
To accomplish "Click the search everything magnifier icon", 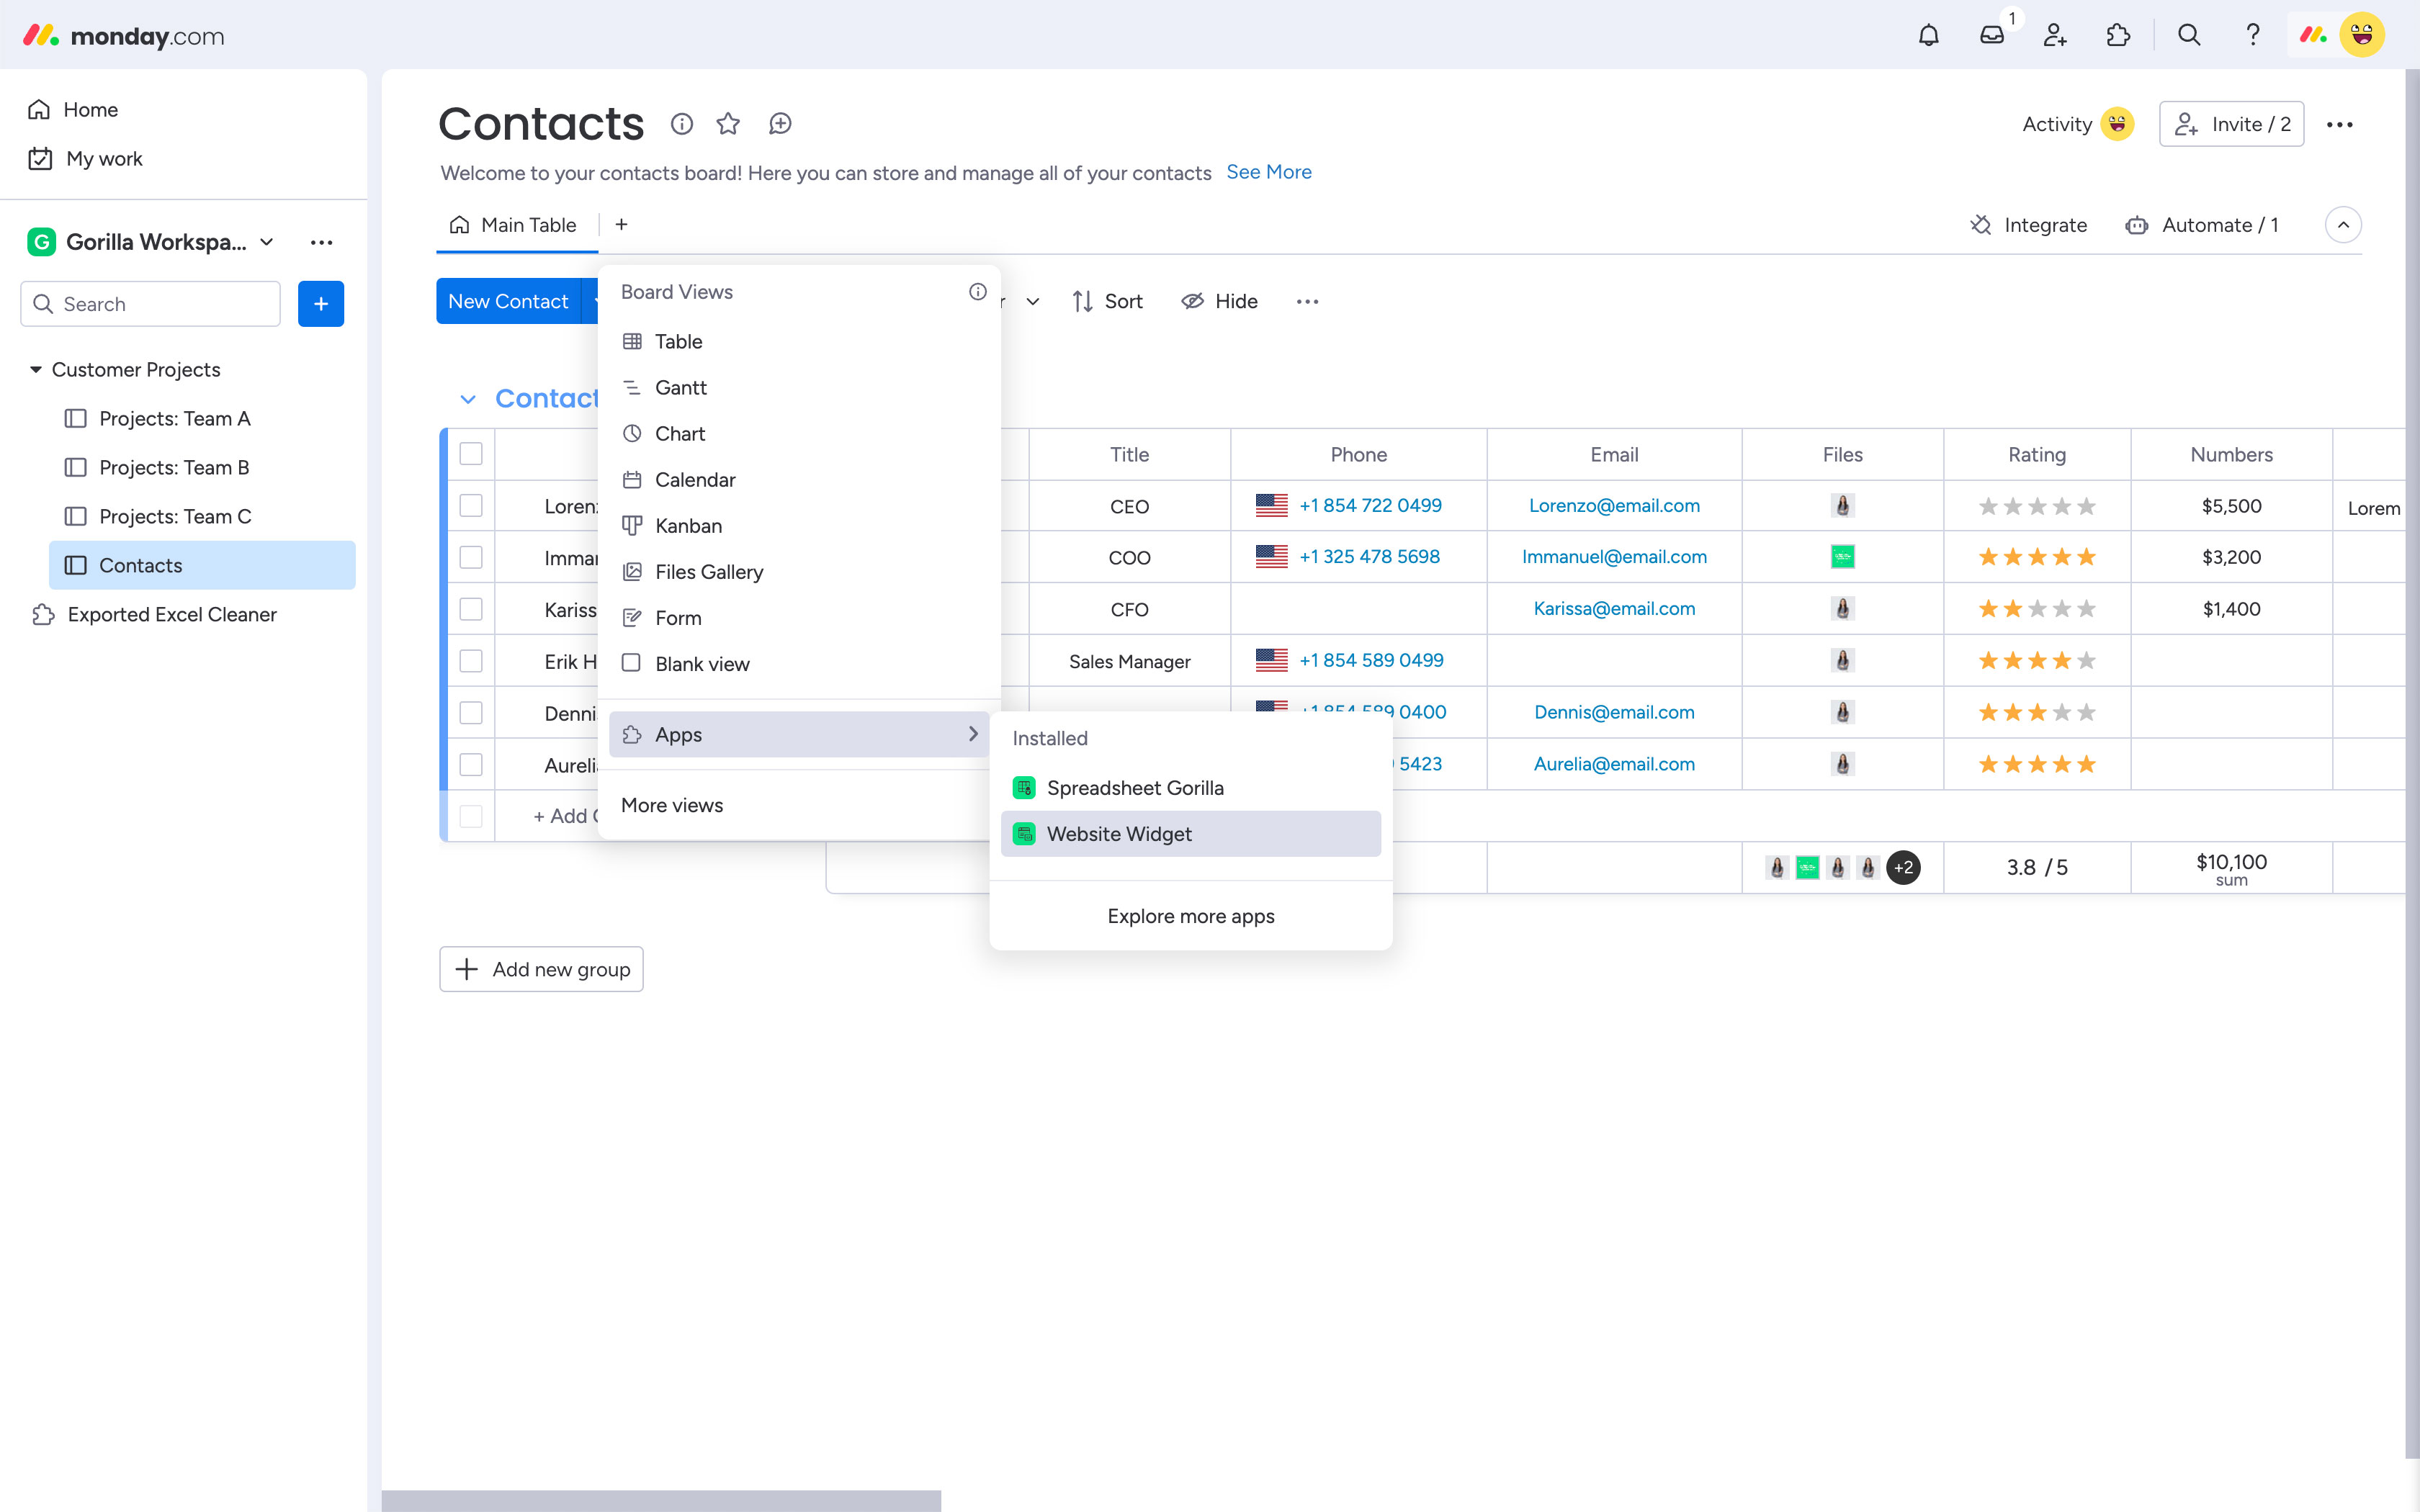I will point(2188,36).
